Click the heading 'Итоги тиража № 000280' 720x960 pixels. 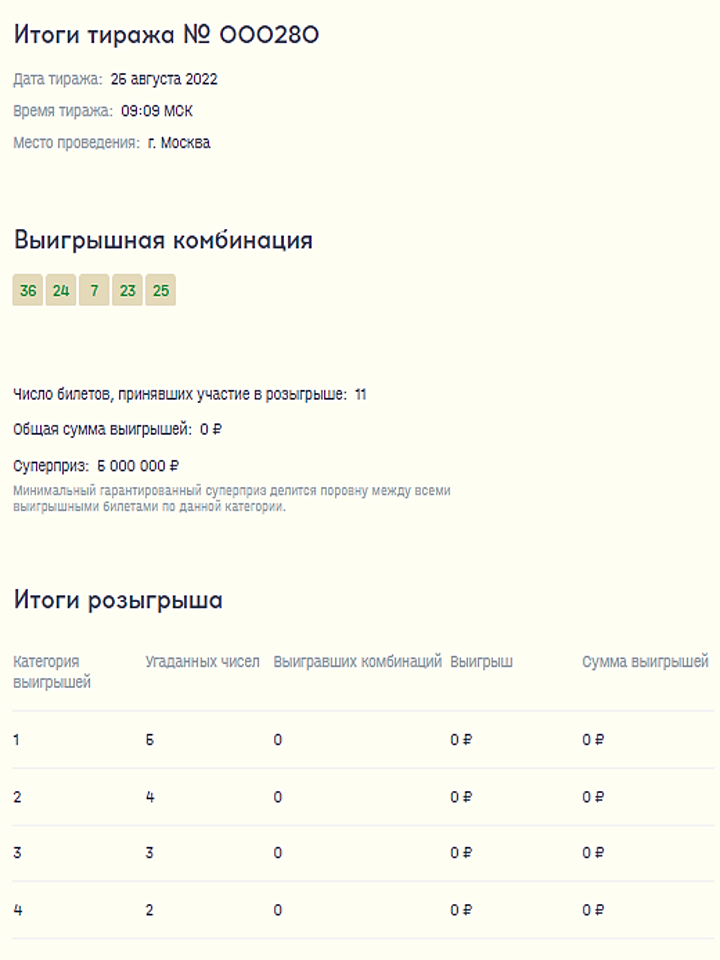click(x=166, y=35)
